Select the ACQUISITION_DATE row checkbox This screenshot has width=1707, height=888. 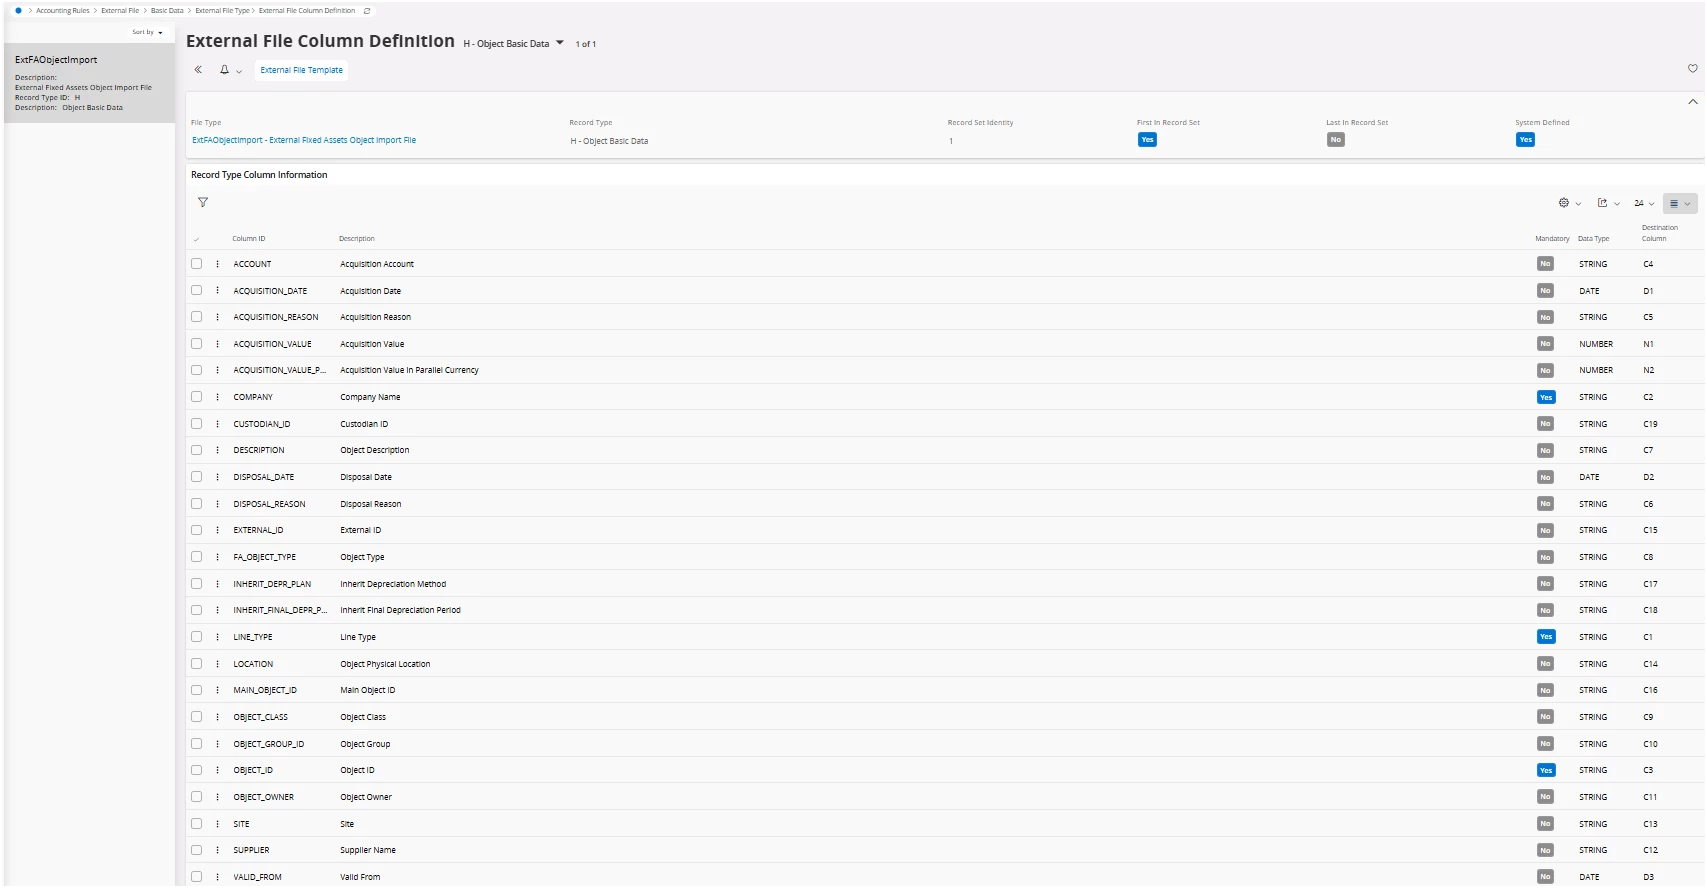click(197, 291)
